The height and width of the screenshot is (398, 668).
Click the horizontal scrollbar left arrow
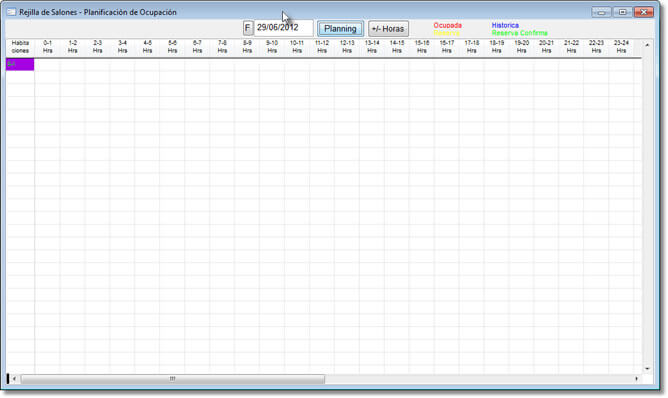pos(14,378)
